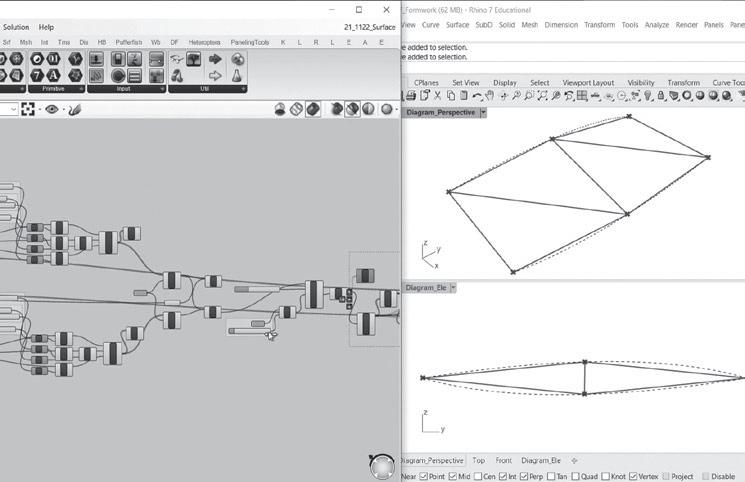Expand the Input panel in Grasshopper ribbon

pos(162,89)
